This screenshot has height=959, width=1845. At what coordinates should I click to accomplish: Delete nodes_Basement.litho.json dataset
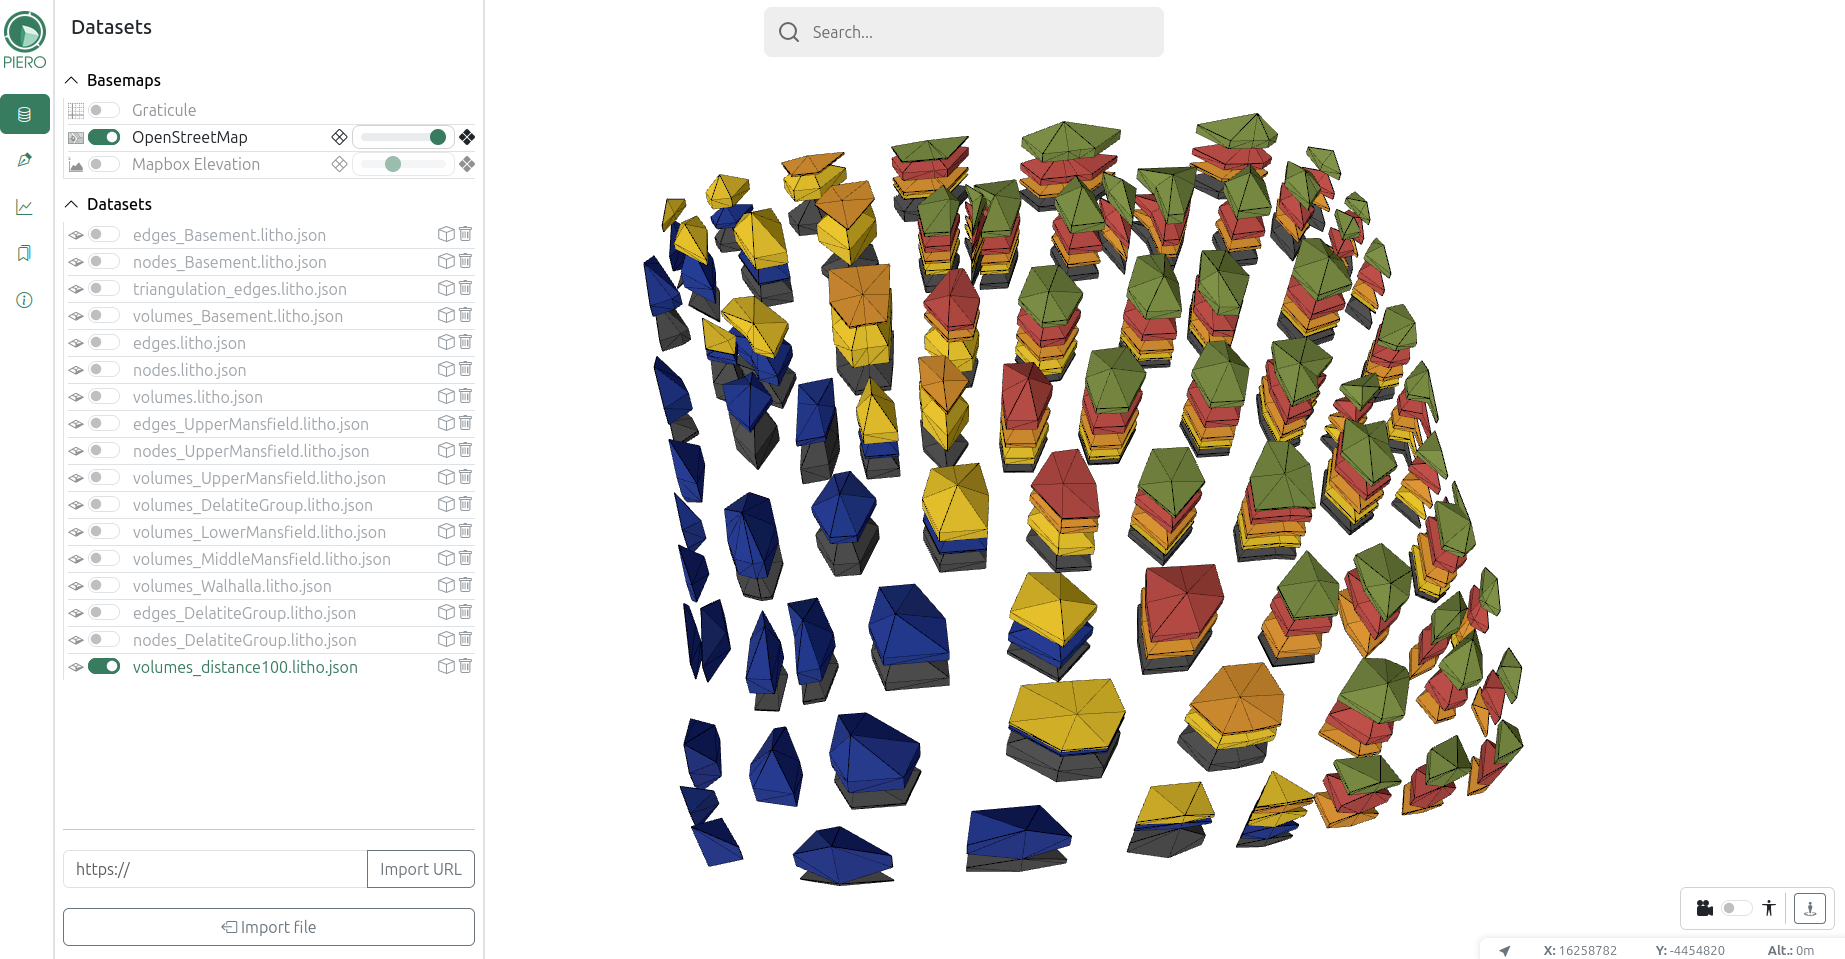point(465,261)
